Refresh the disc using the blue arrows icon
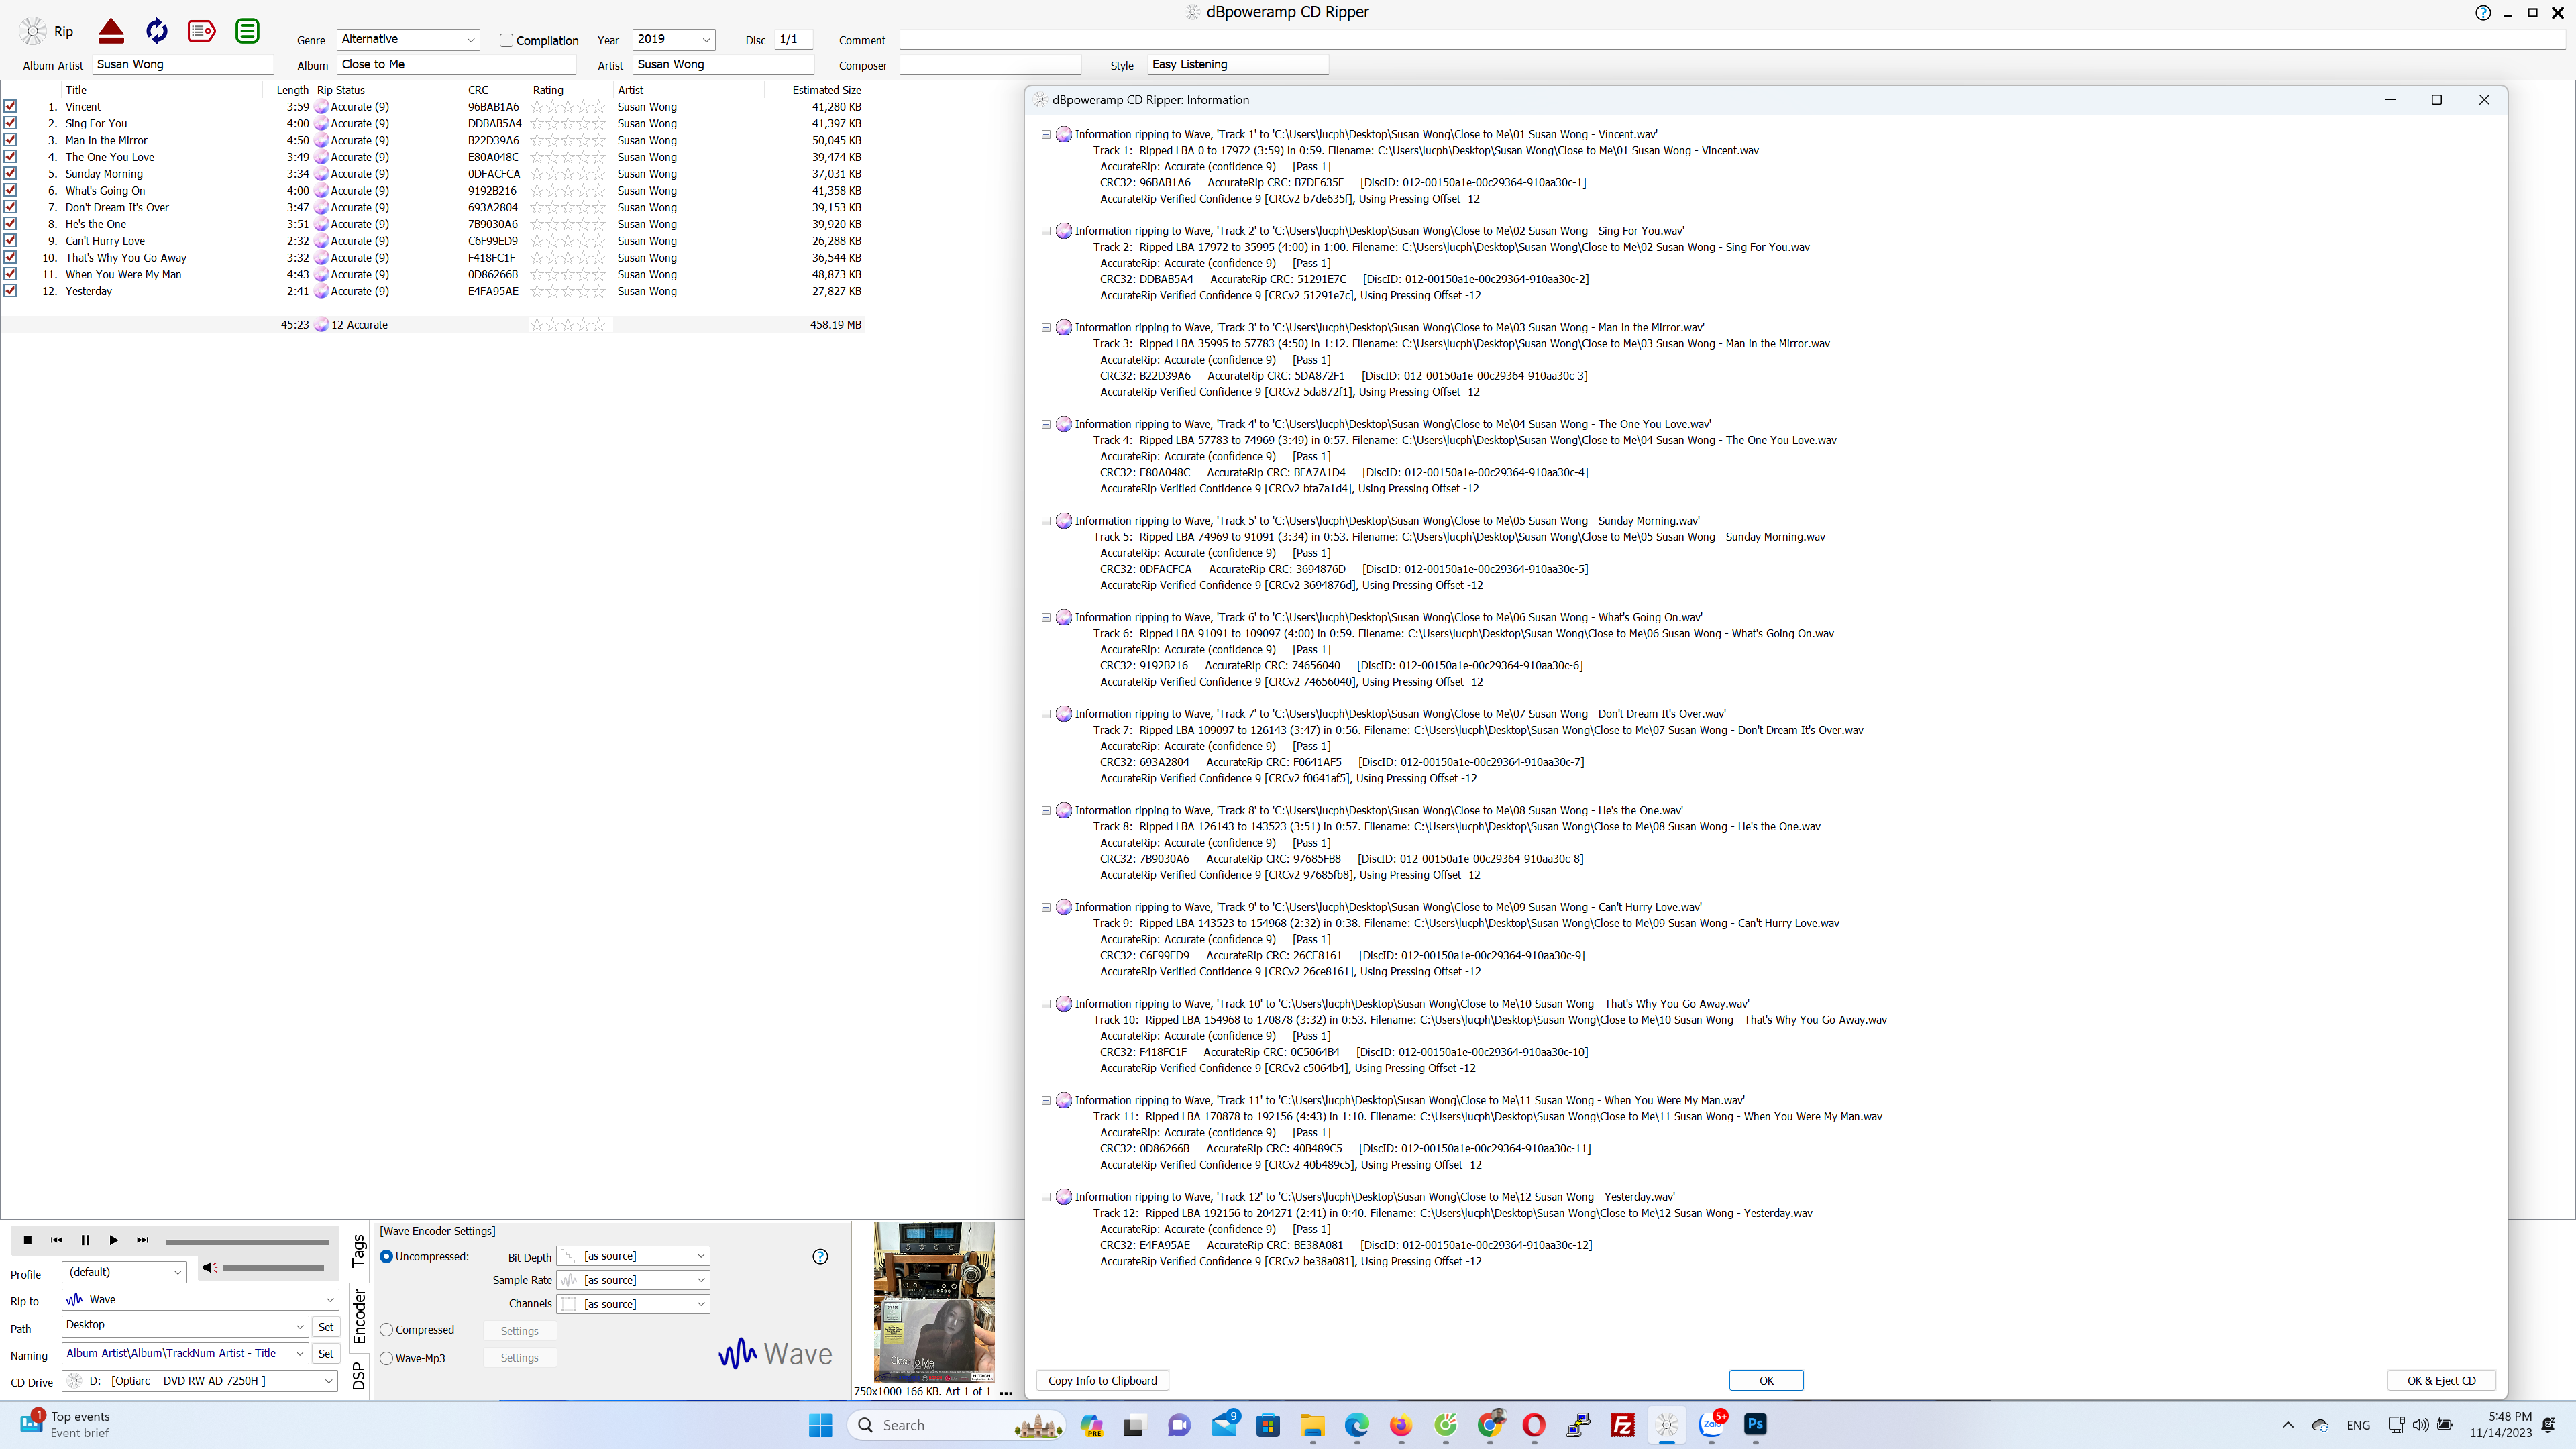Screen dimensions: 2576x1449 pos(157,31)
